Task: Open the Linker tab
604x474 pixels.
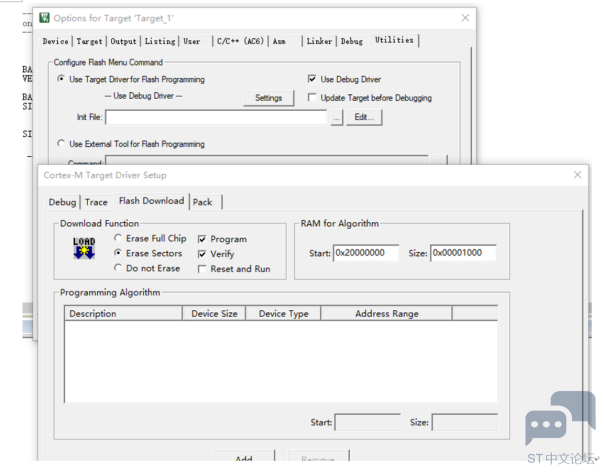Action: pyautogui.click(x=319, y=41)
